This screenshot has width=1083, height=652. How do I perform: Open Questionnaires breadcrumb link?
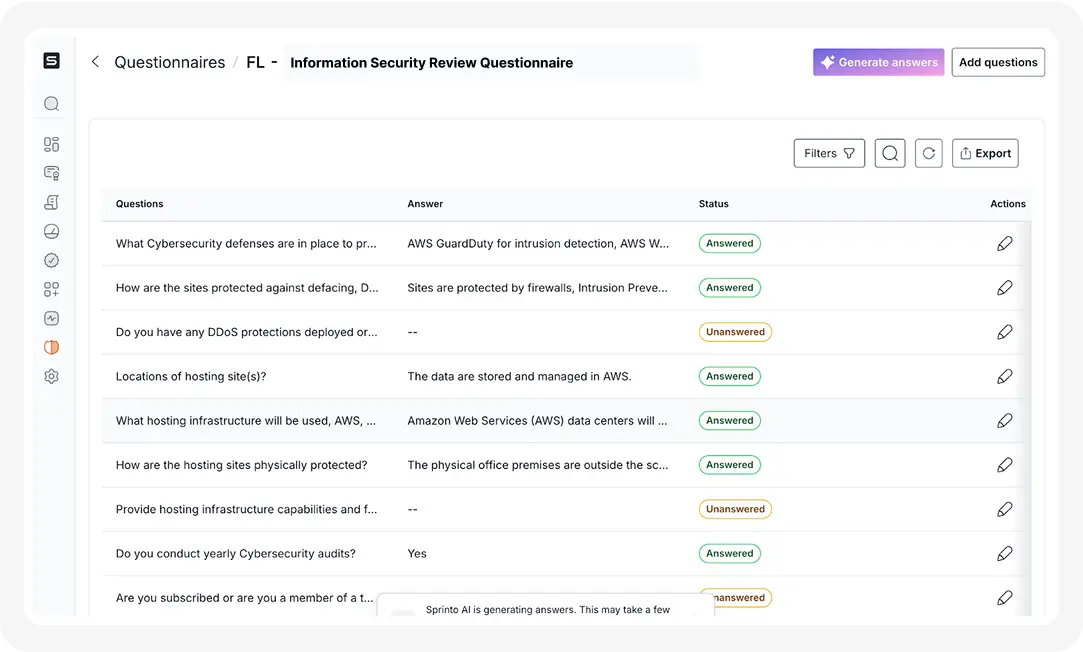[169, 62]
